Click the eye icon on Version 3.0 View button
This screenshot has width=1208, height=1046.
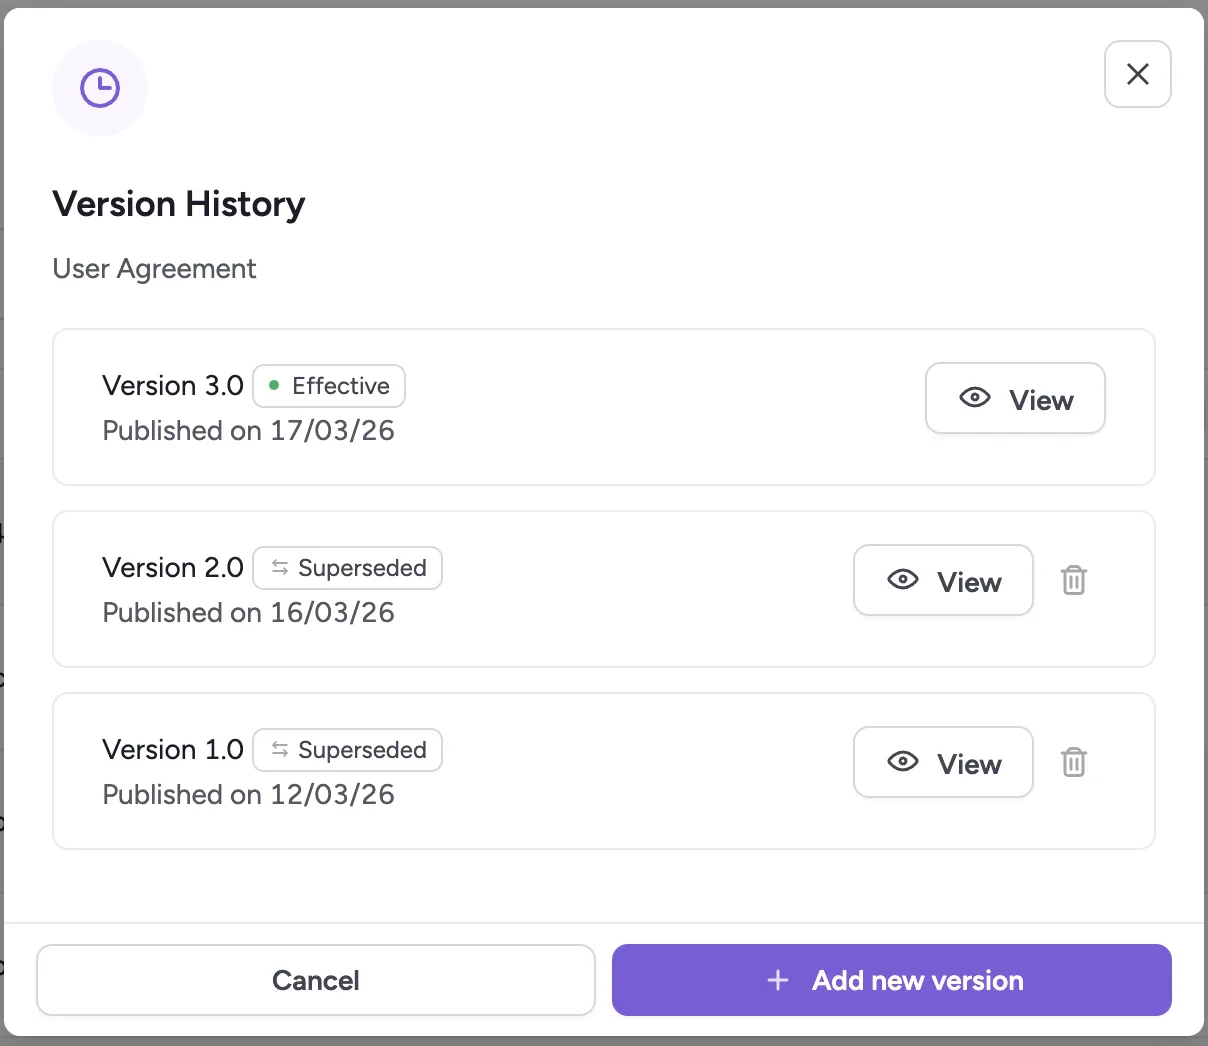(x=974, y=397)
